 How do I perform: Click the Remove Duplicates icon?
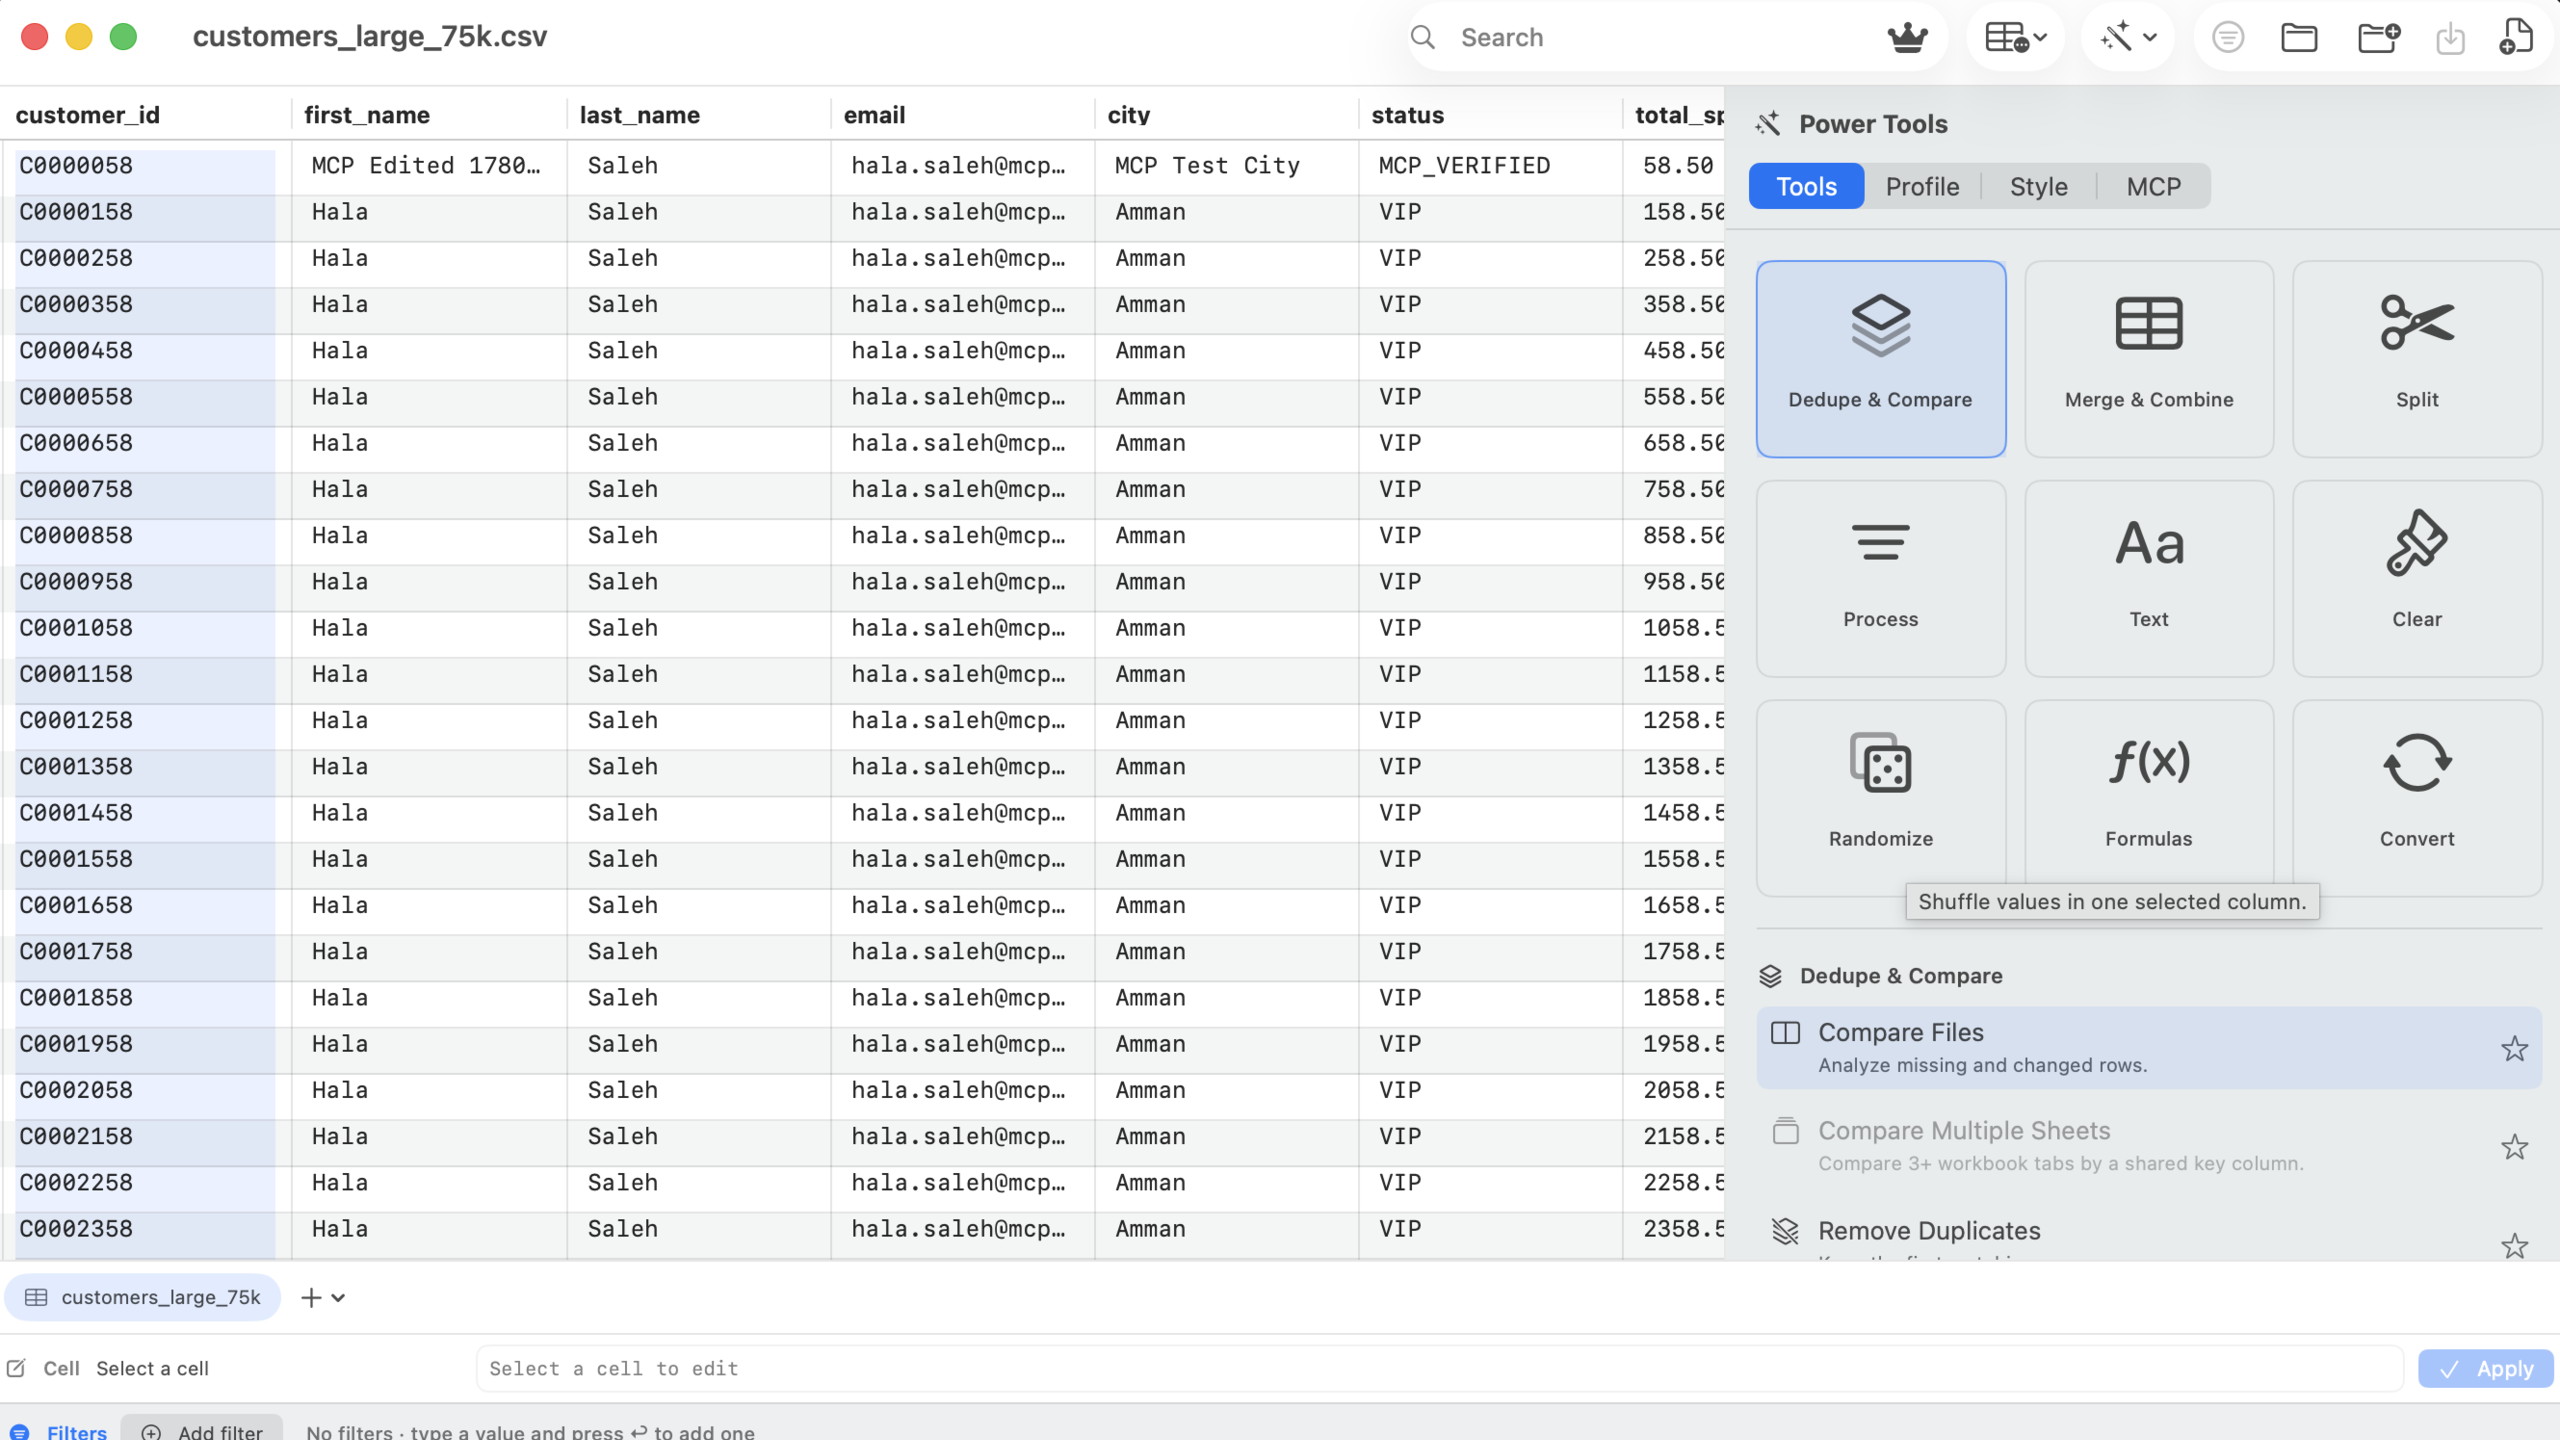(x=1785, y=1231)
